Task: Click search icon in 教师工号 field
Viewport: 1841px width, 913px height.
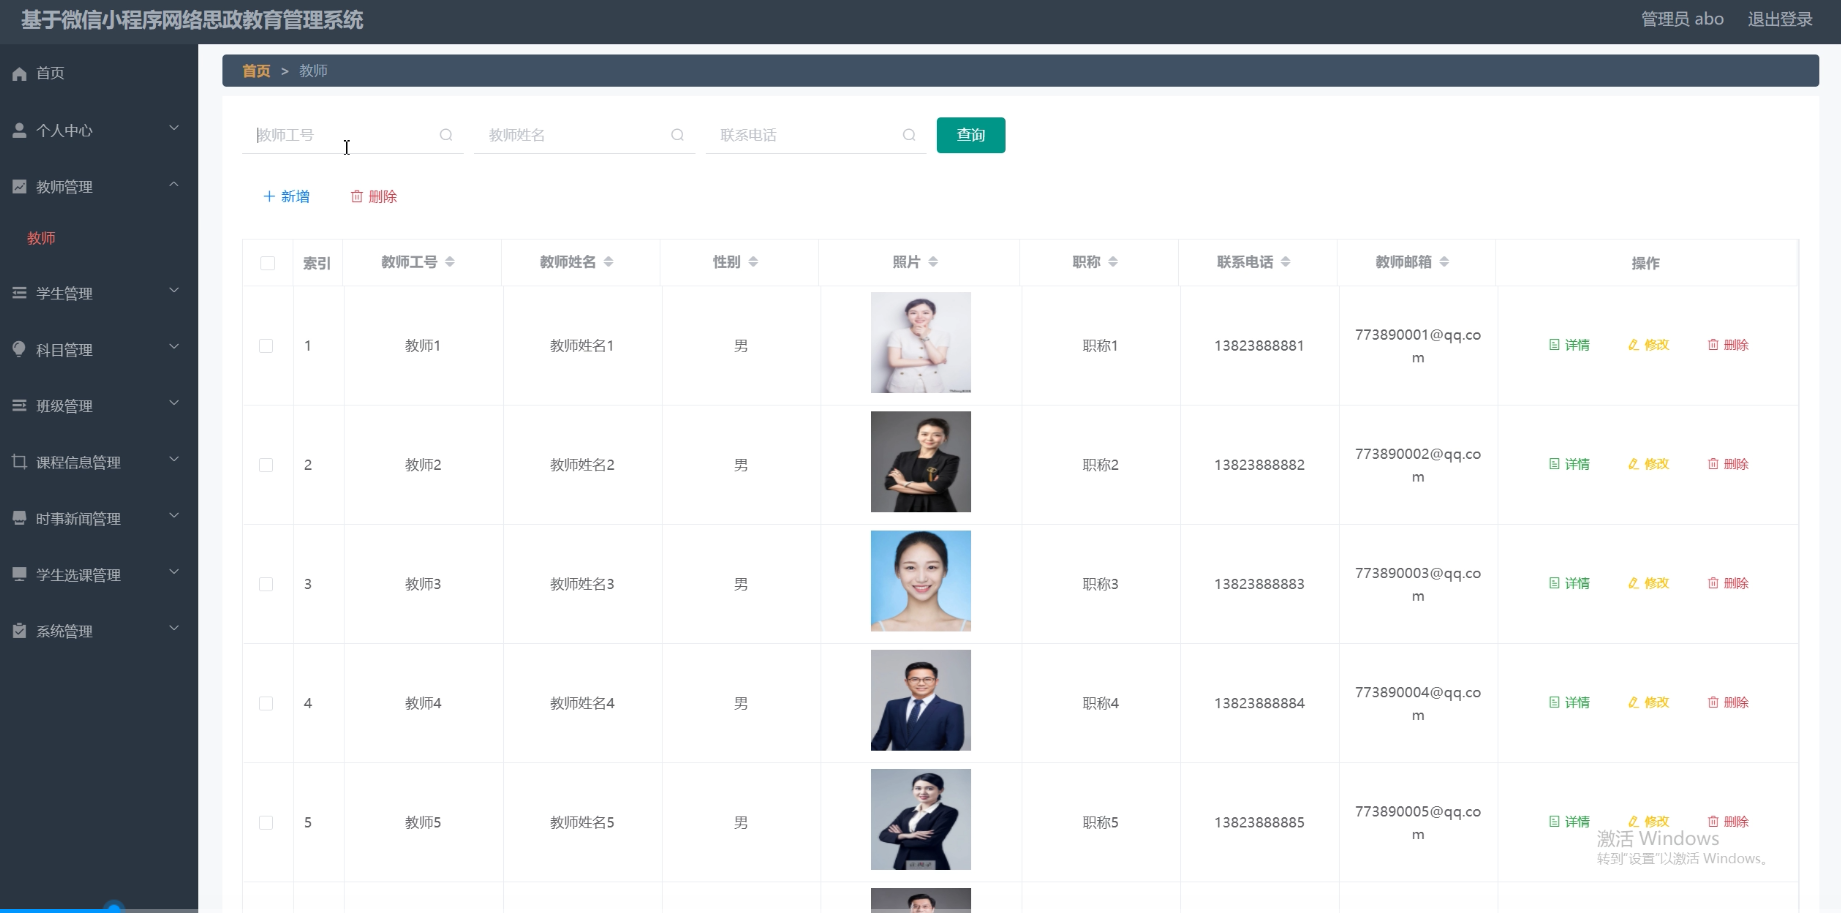Action: pyautogui.click(x=446, y=135)
